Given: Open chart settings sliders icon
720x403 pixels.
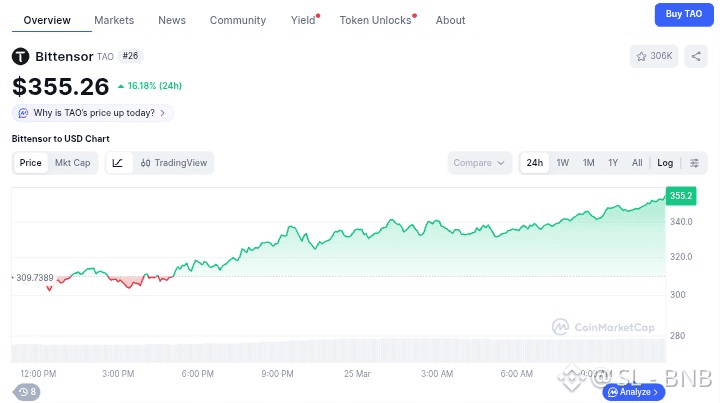Looking at the screenshot, I should click(x=694, y=163).
